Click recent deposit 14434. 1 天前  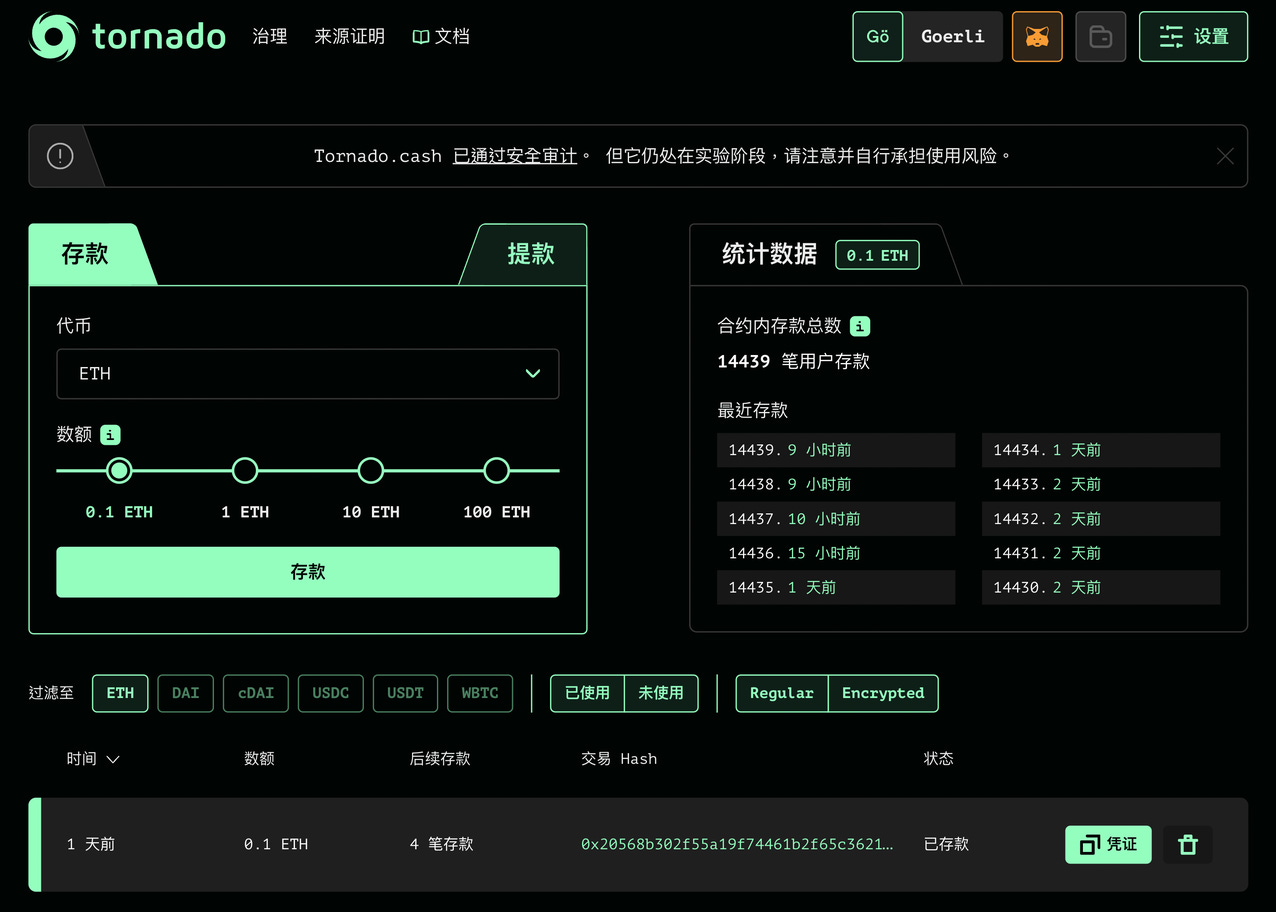tap(1101, 450)
